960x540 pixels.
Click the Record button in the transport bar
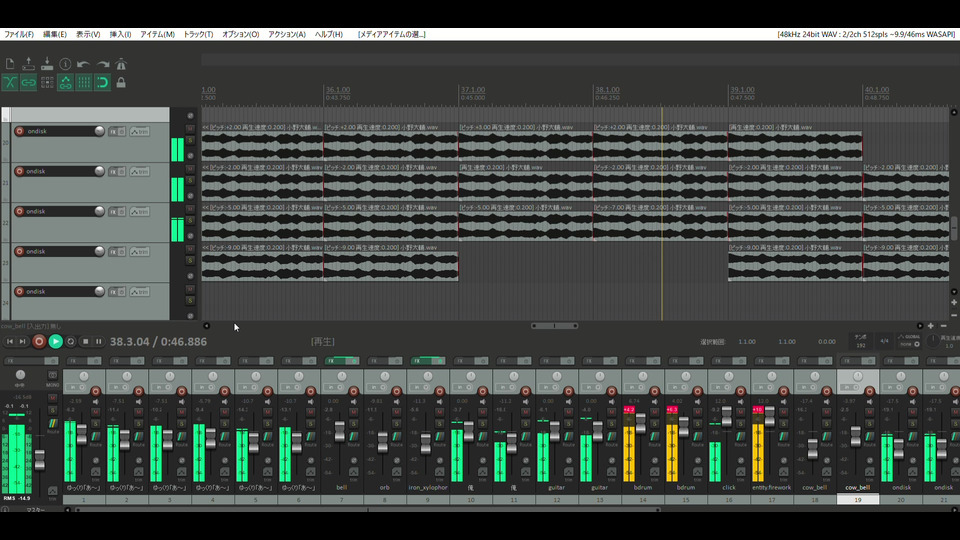[39, 342]
